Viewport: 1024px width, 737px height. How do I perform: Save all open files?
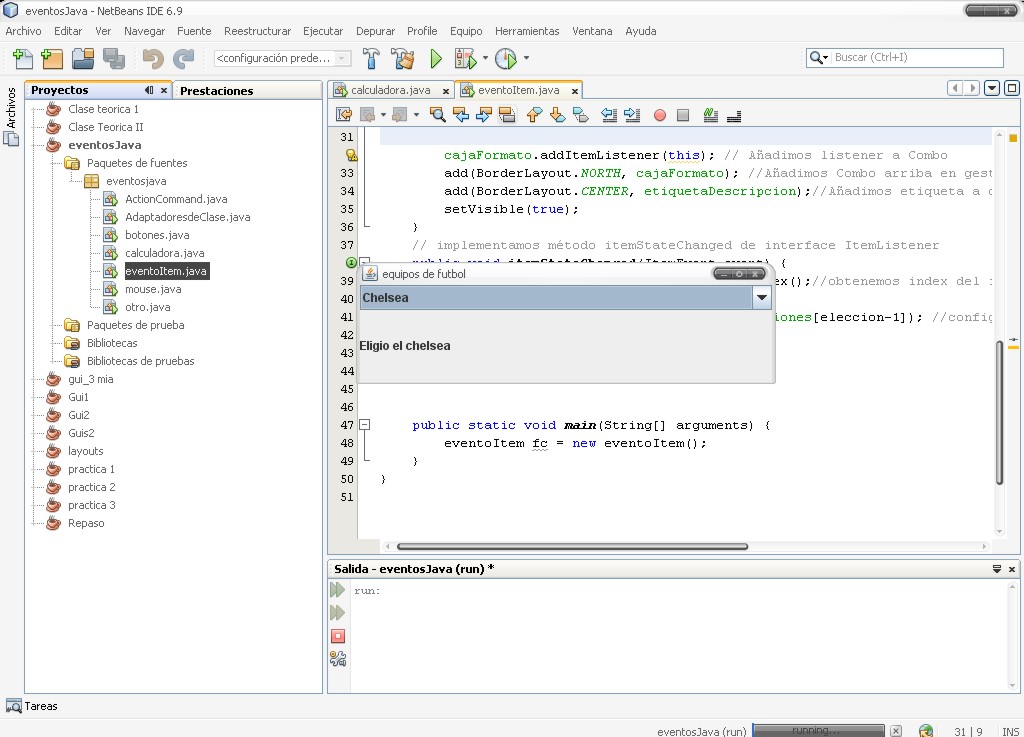coord(113,58)
